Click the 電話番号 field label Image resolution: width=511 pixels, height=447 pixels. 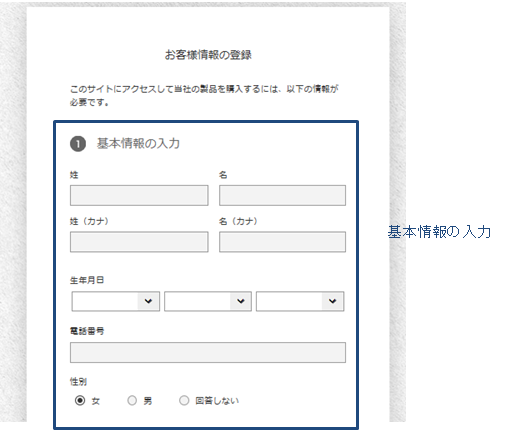(x=87, y=331)
